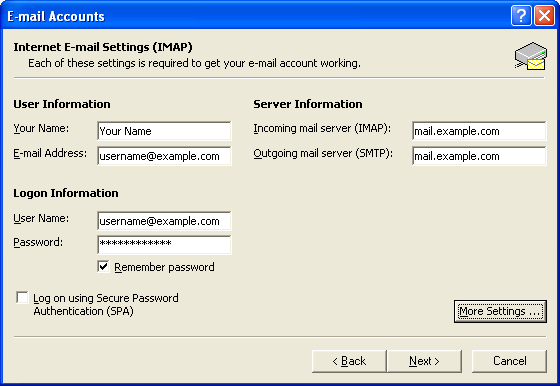
Task: Click the 'Password:' label
Action: coord(38,242)
